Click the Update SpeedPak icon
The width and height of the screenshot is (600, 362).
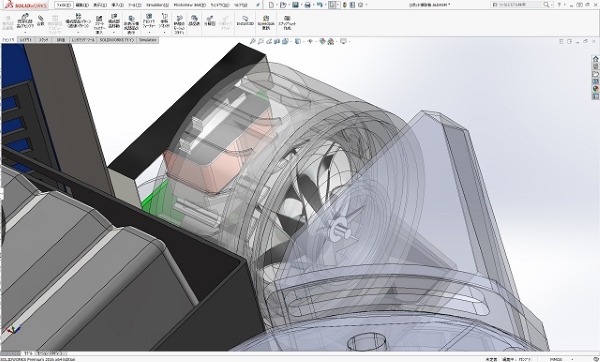tap(266, 22)
